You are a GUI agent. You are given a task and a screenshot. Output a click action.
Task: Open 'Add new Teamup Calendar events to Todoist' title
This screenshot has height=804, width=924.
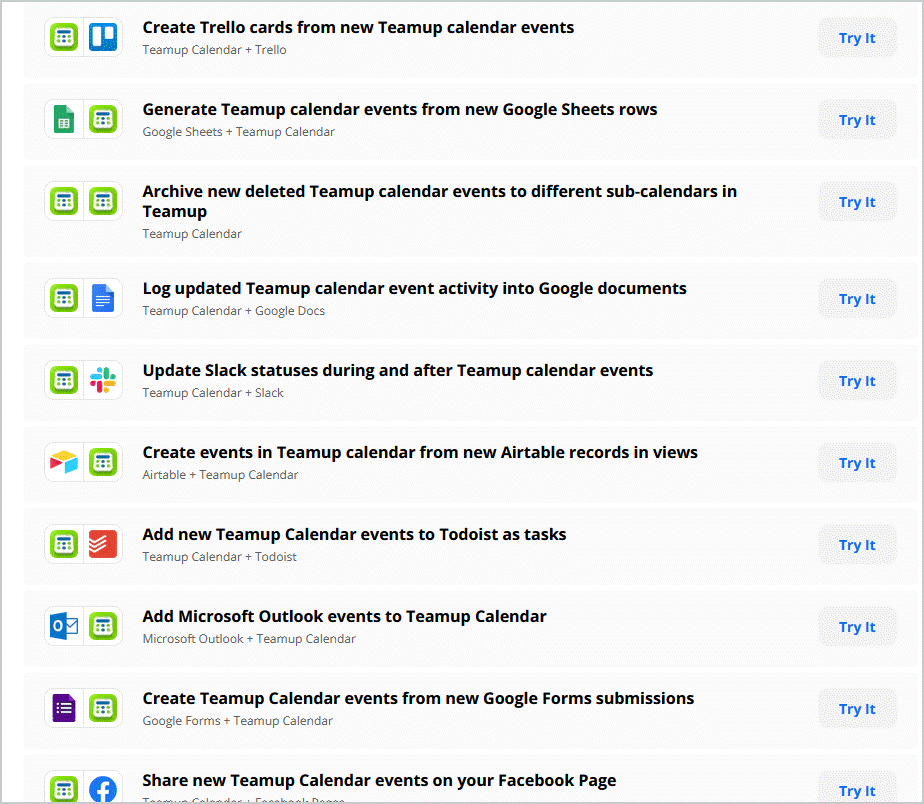354,535
